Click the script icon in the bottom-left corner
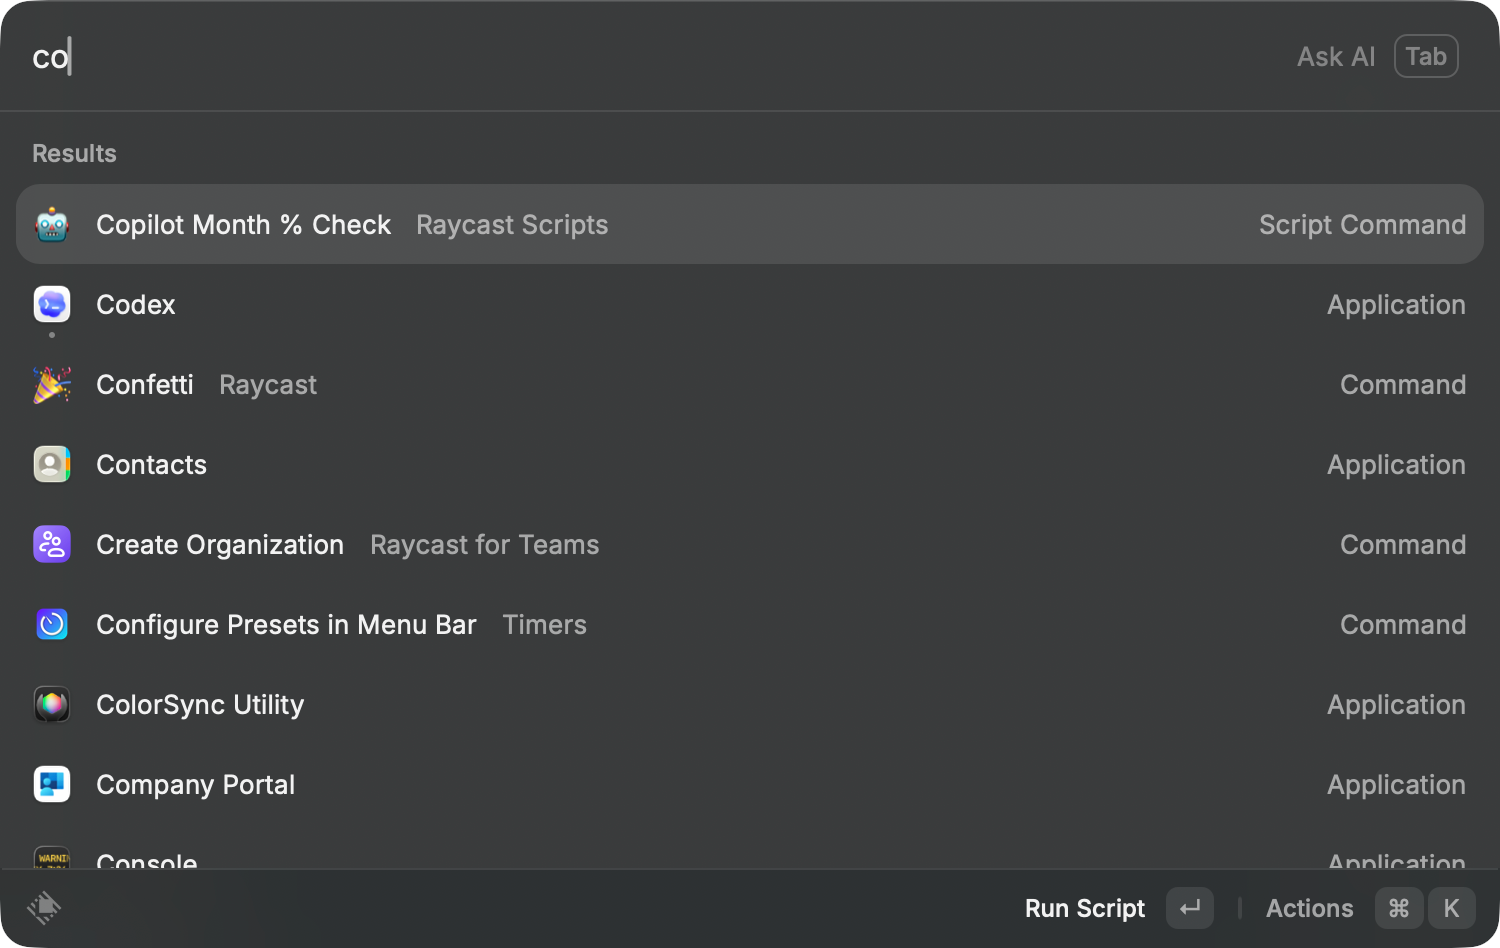 (x=43, y=908)
